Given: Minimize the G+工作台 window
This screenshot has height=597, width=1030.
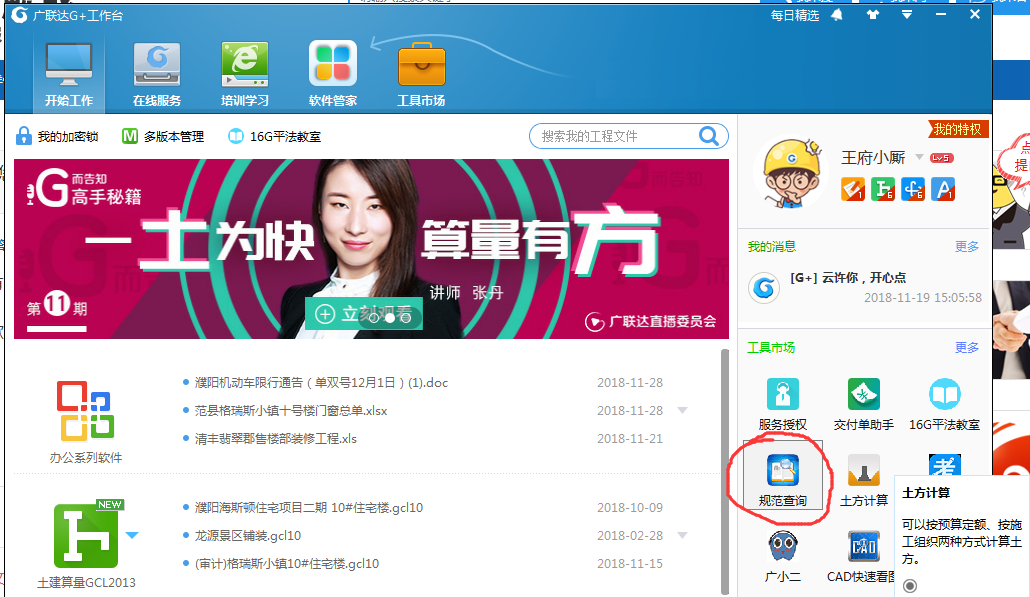Looking at the screenshot, I should point(941,14).
